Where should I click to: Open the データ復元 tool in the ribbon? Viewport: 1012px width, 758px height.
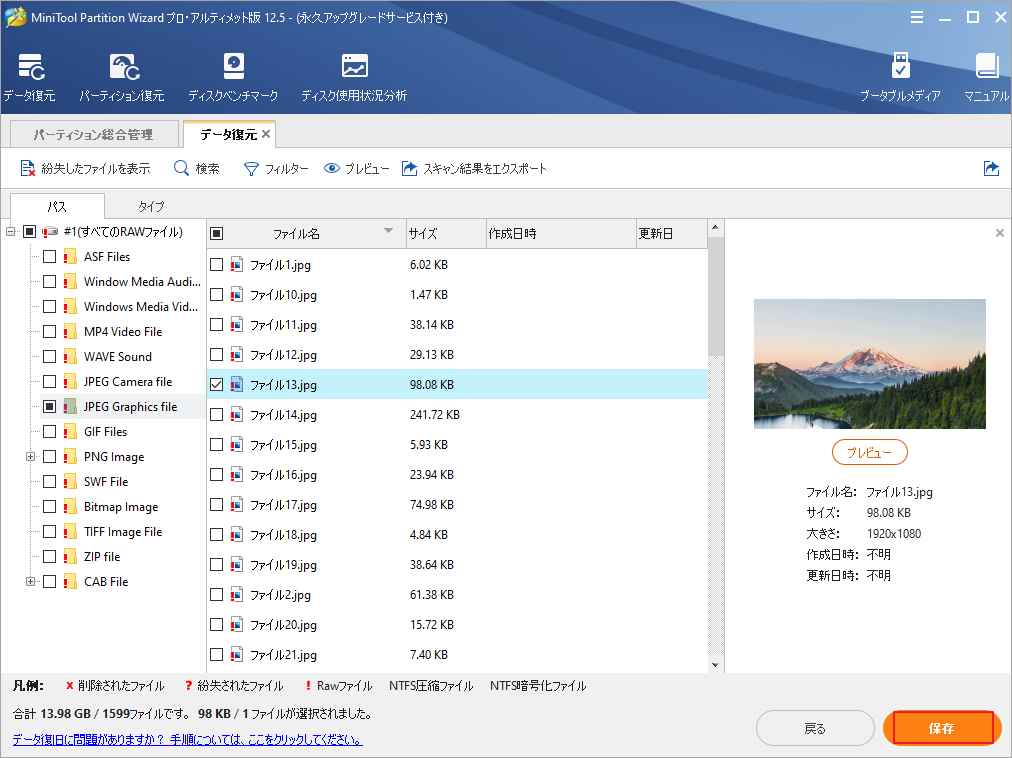[x=29, y=78]
